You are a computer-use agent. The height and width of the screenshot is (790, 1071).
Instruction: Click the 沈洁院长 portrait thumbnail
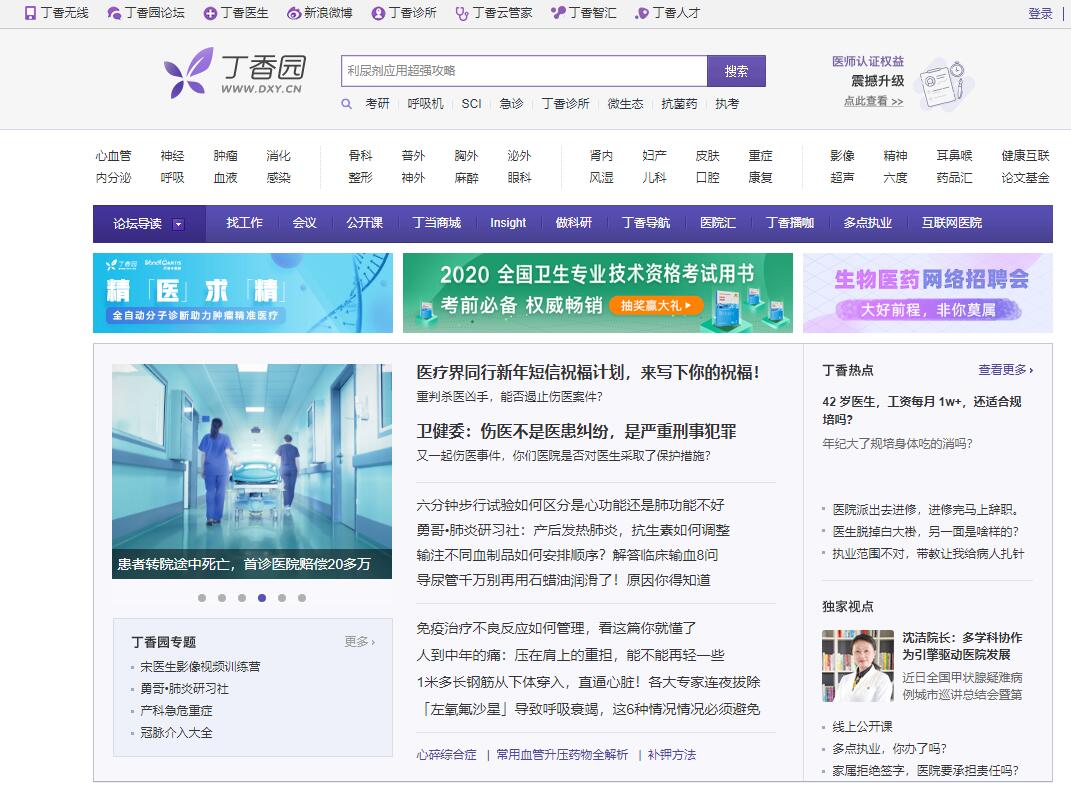(858, 666)
